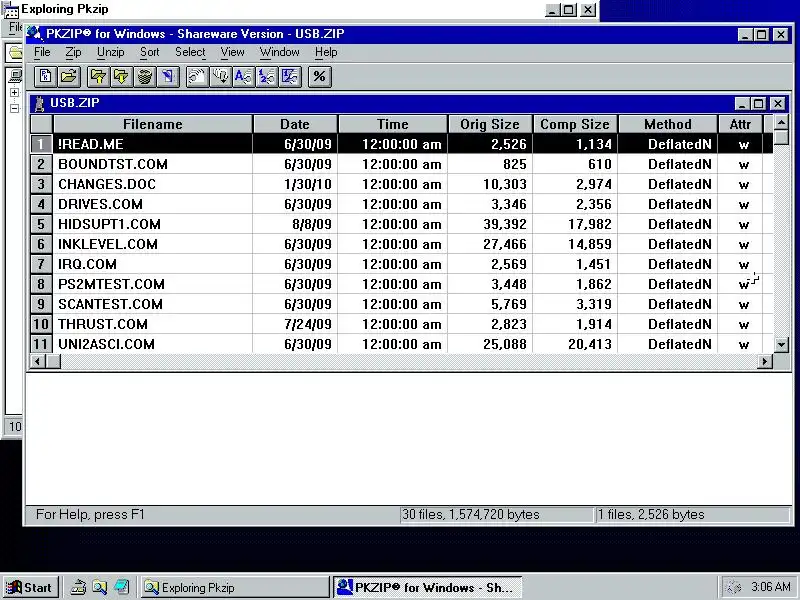Click the first quick launch icon beside Start
The width and height of the screenshot is (800, 600).
click(x=78, y=587)
